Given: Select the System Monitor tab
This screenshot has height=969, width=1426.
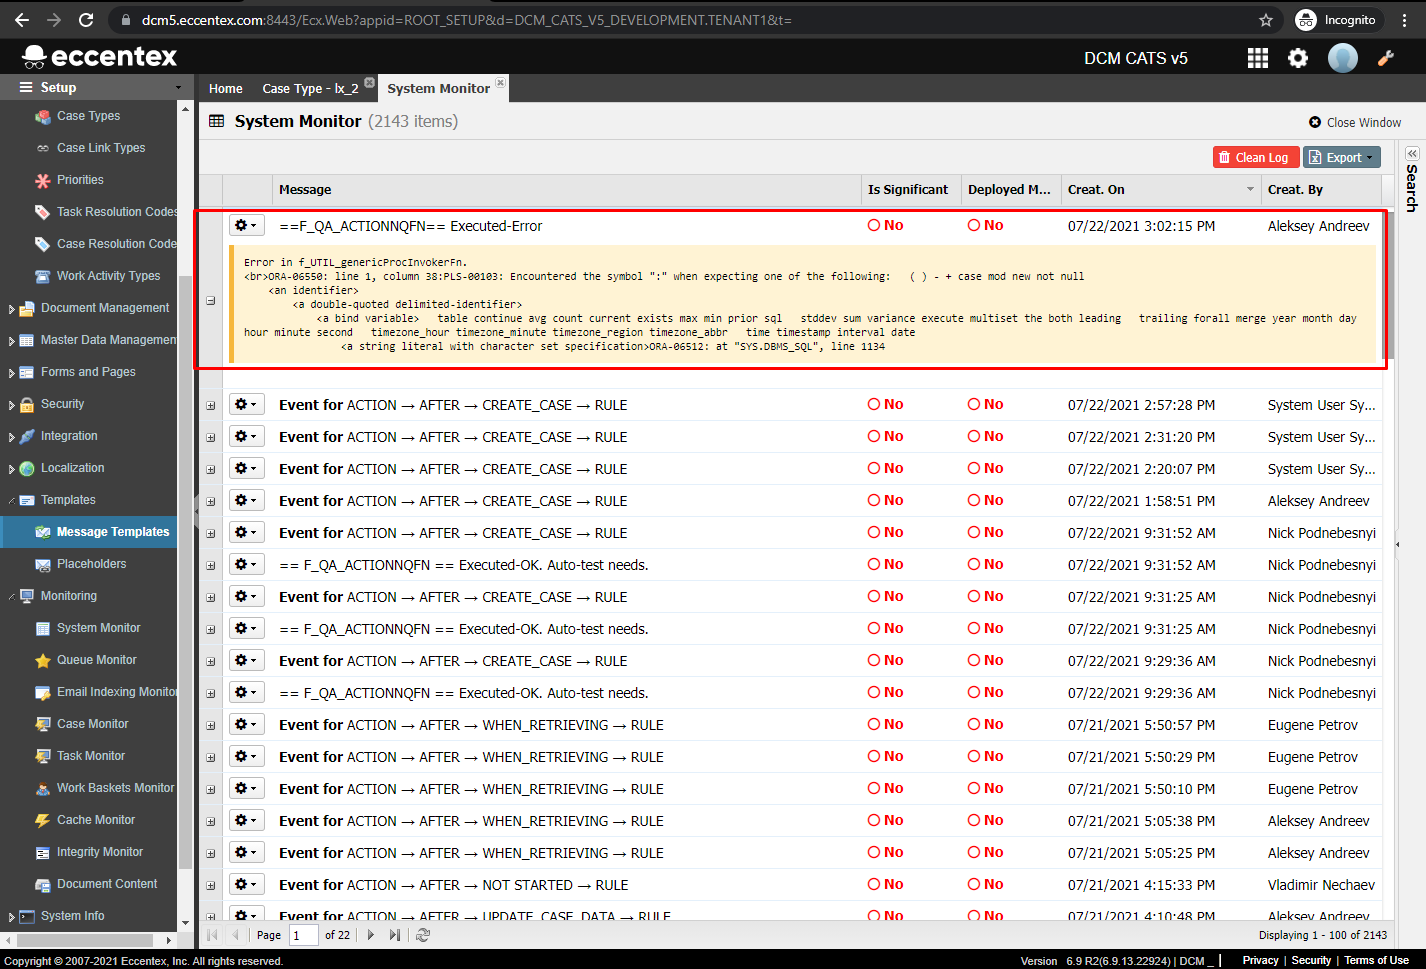Looking at the screenshot, I should click(439, 88).
